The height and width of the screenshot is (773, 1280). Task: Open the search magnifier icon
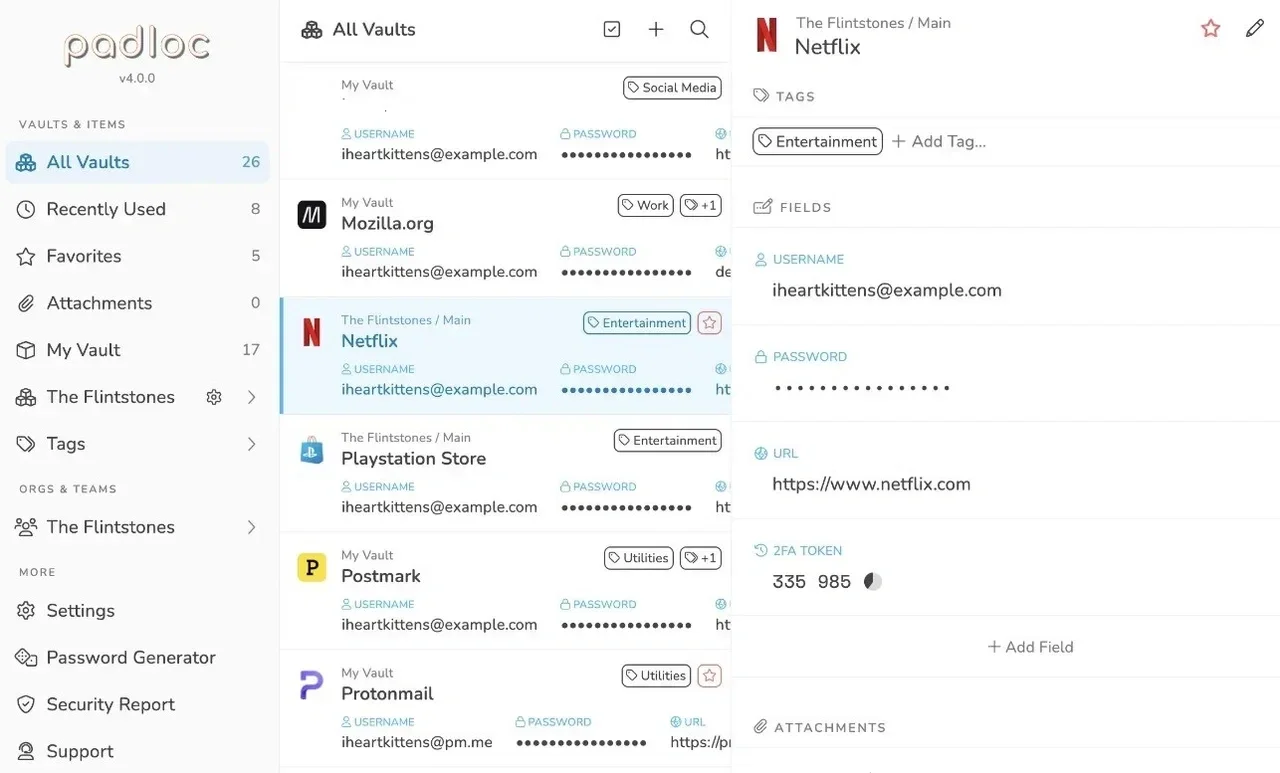point(700,30)
